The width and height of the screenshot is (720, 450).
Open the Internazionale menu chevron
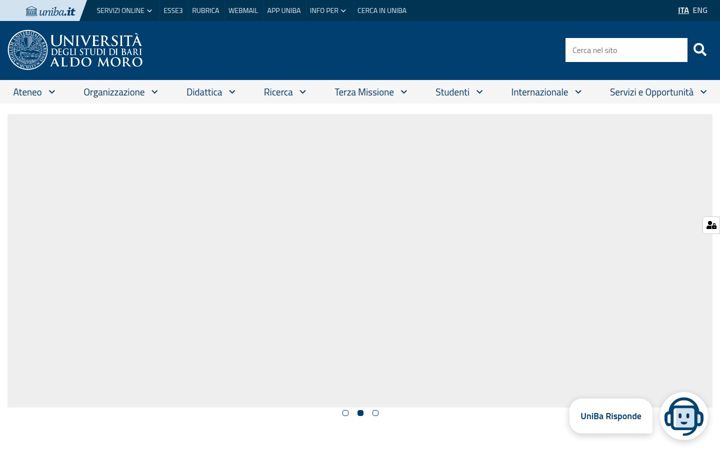(x=578, y=92)
